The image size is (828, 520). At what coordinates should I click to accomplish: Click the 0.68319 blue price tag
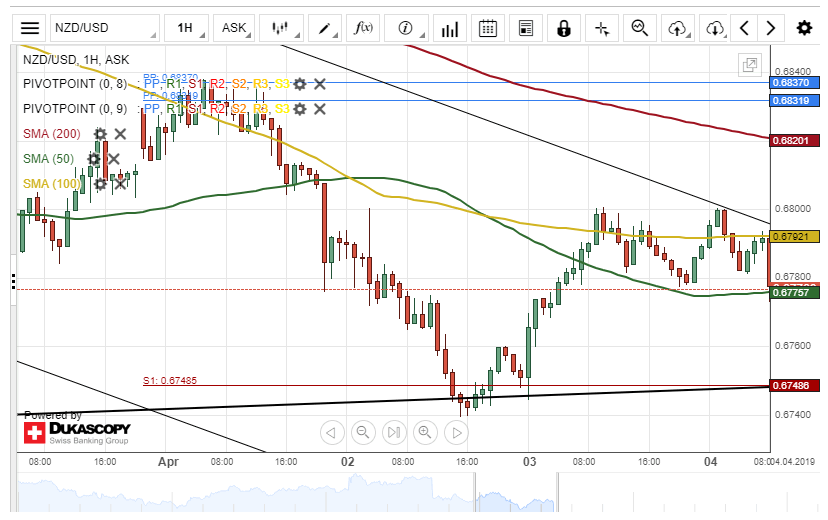[794, 101]
